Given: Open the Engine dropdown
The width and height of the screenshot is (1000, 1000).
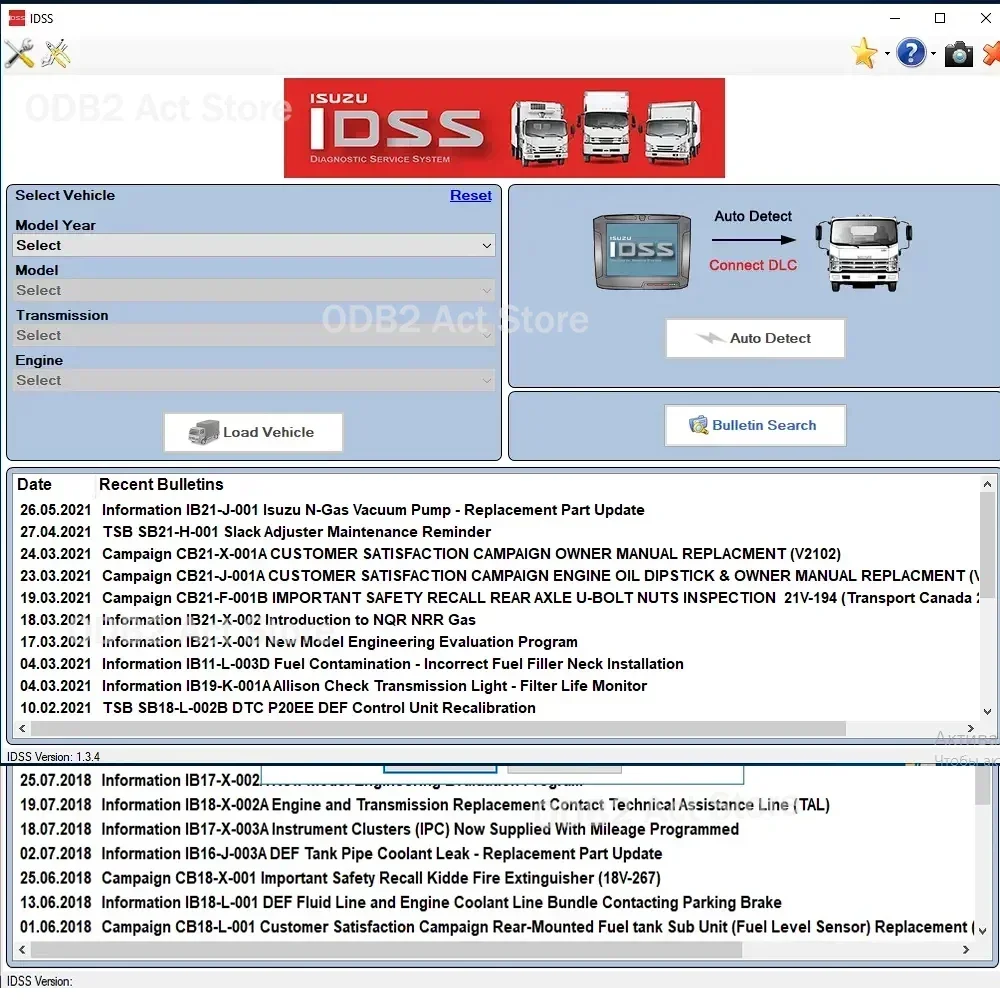Looking at the screenshot, I should click(254, 381).
